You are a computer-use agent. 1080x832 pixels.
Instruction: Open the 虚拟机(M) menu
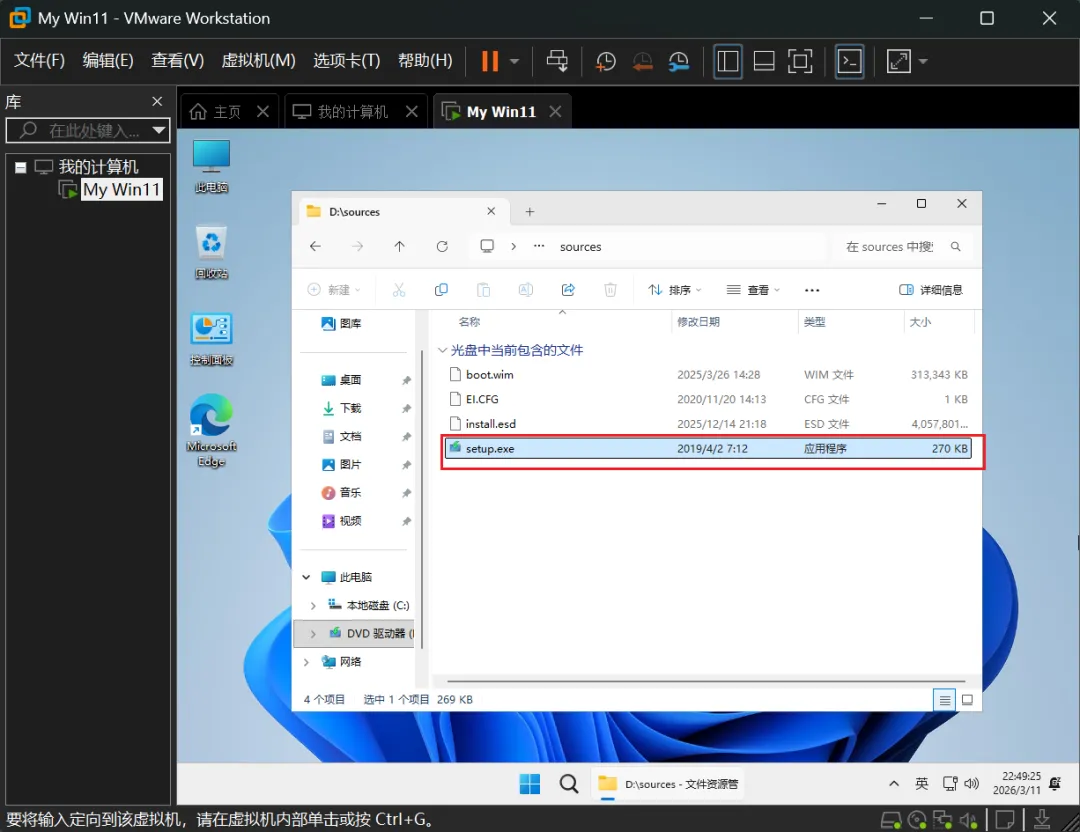pyautogui.click(x=258, y=61)
